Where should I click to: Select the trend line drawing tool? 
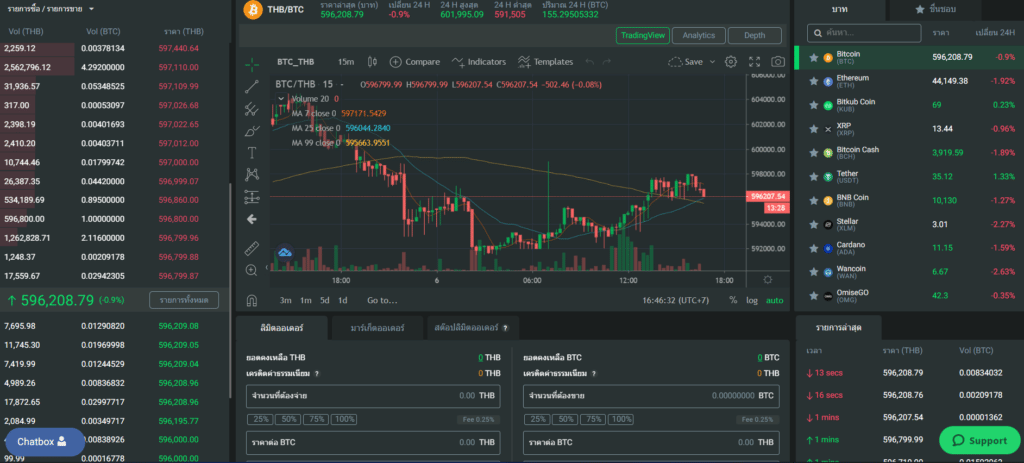(x=251, y=86)
